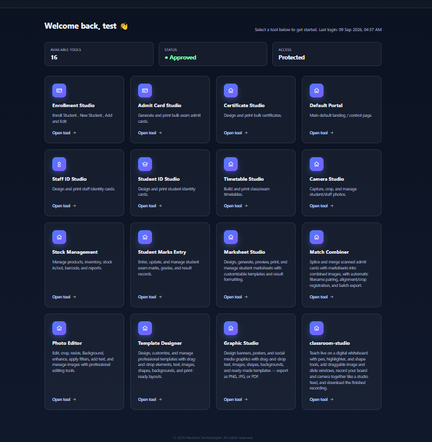Select the classroom-studio title

click(x=330, y=343)
